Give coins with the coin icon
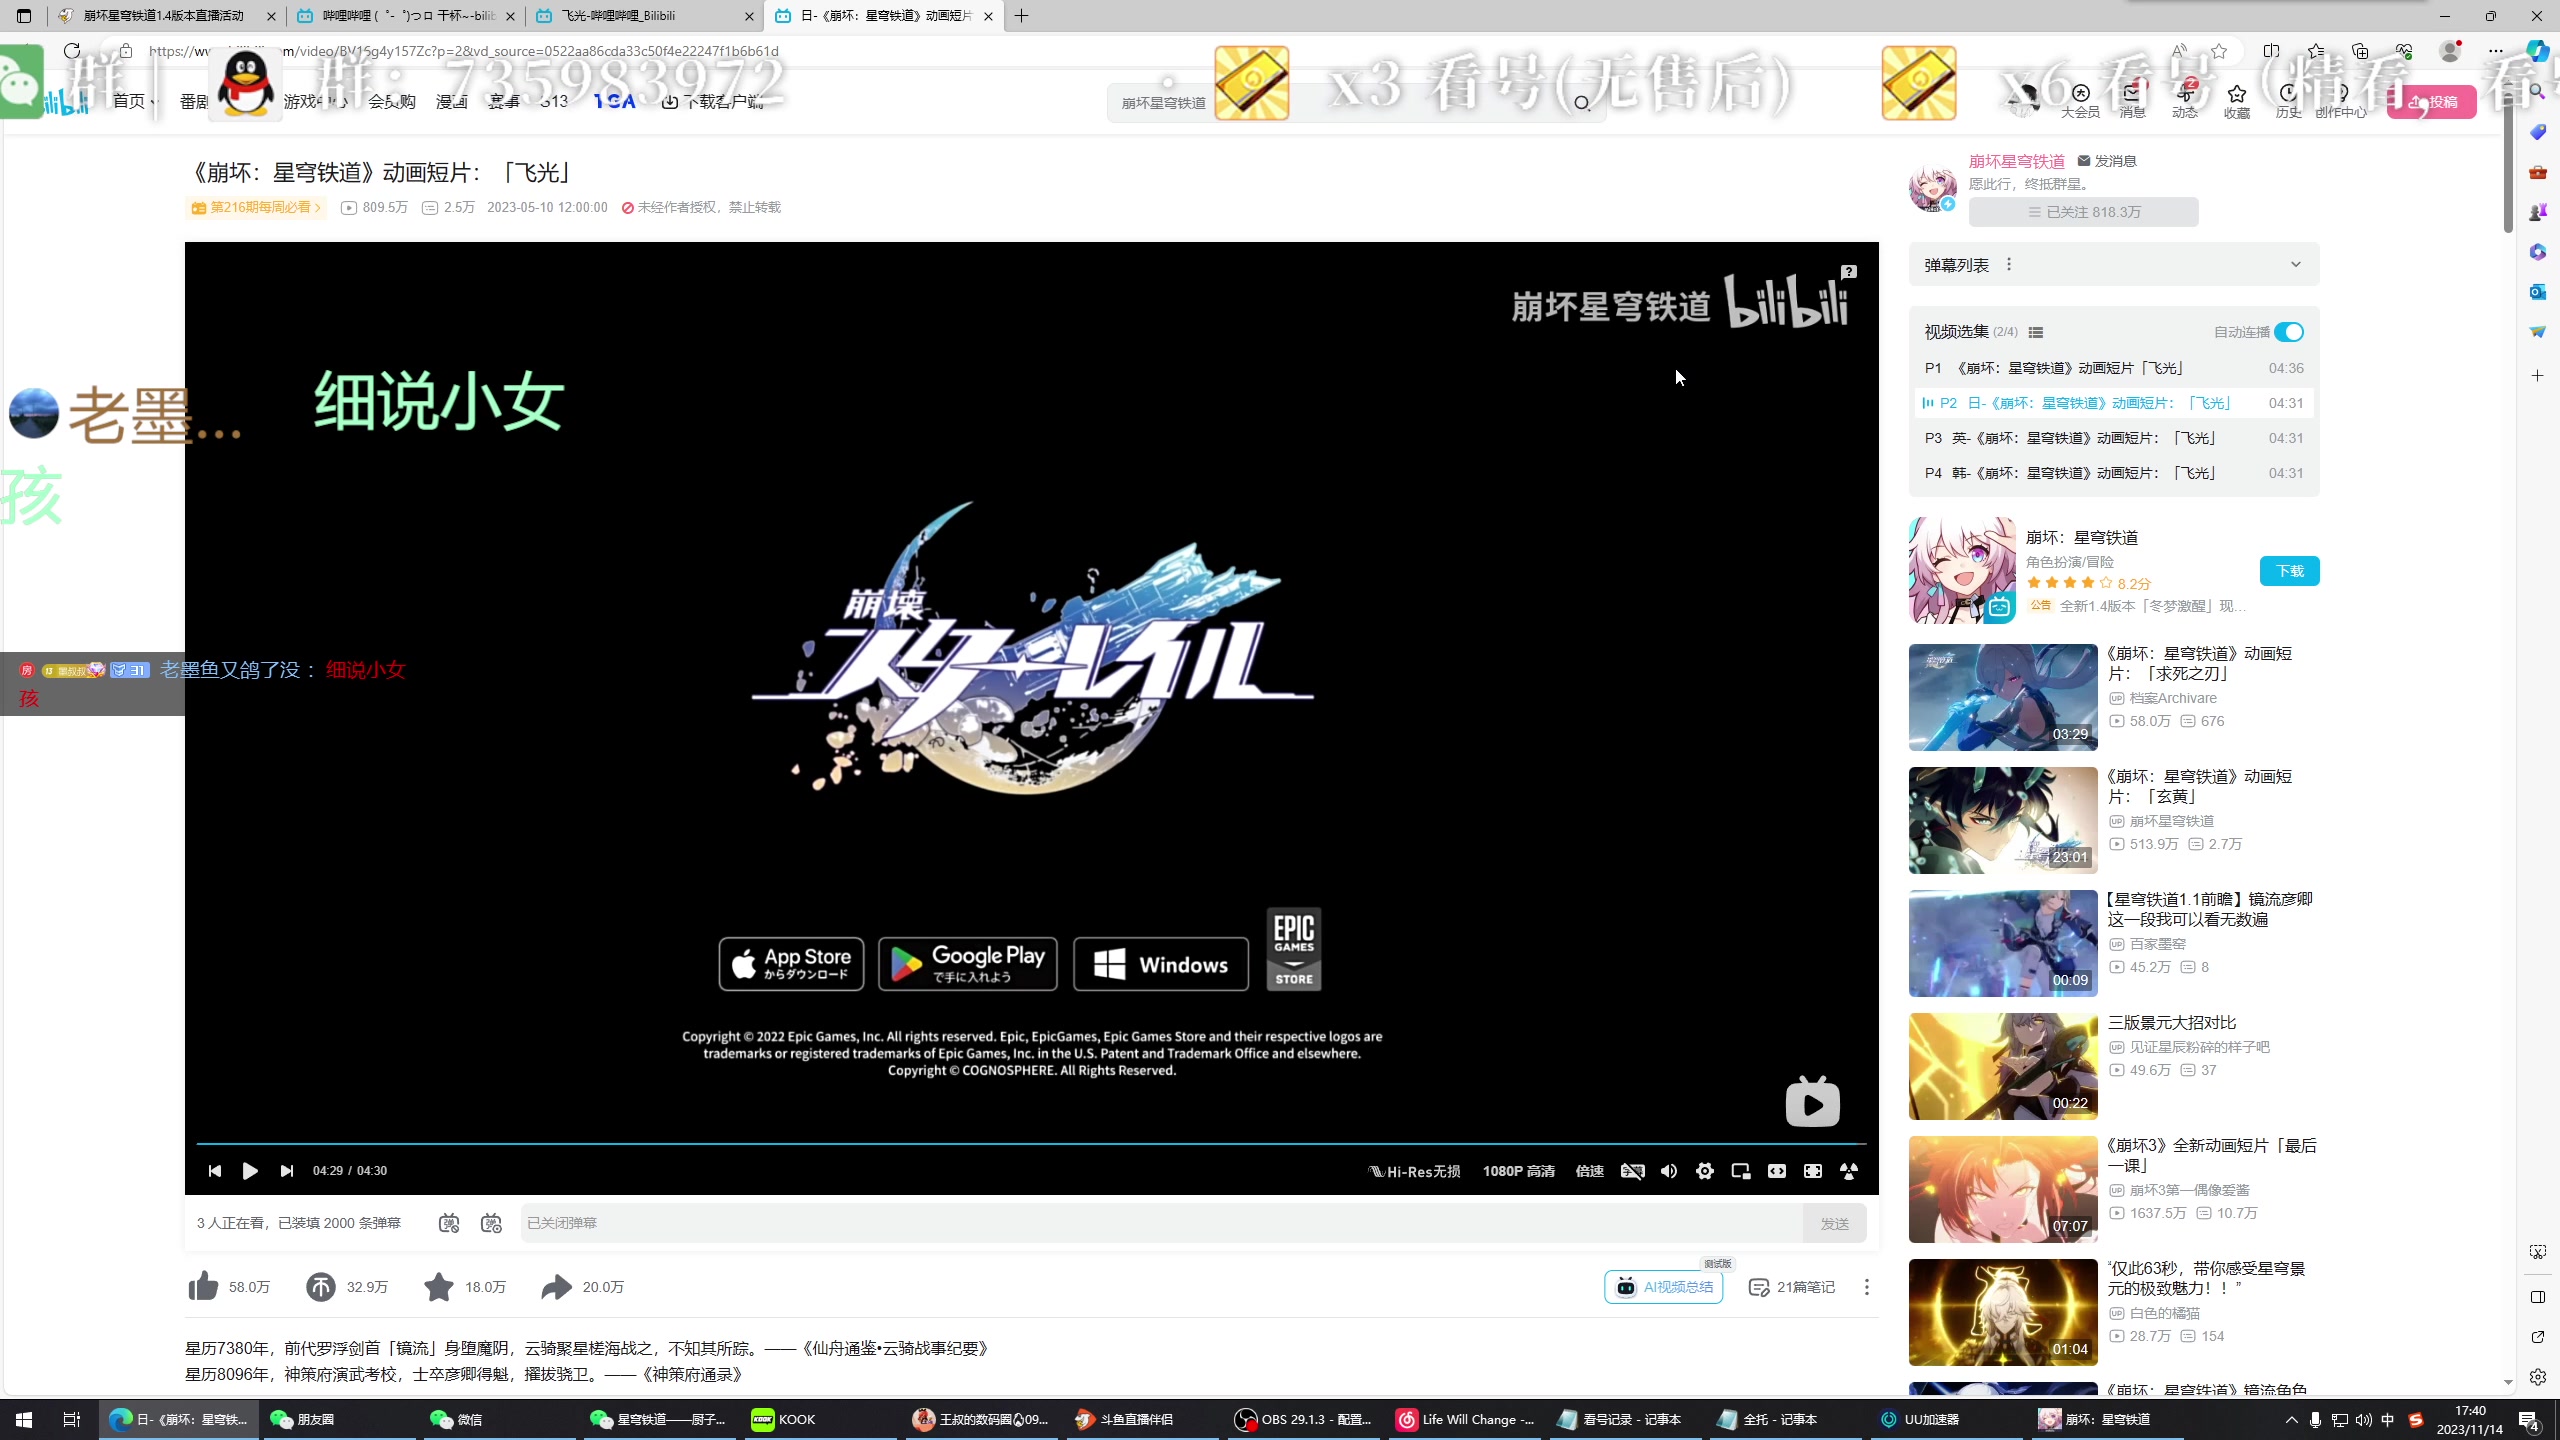The image size is (2560, 1440). 321,1287
